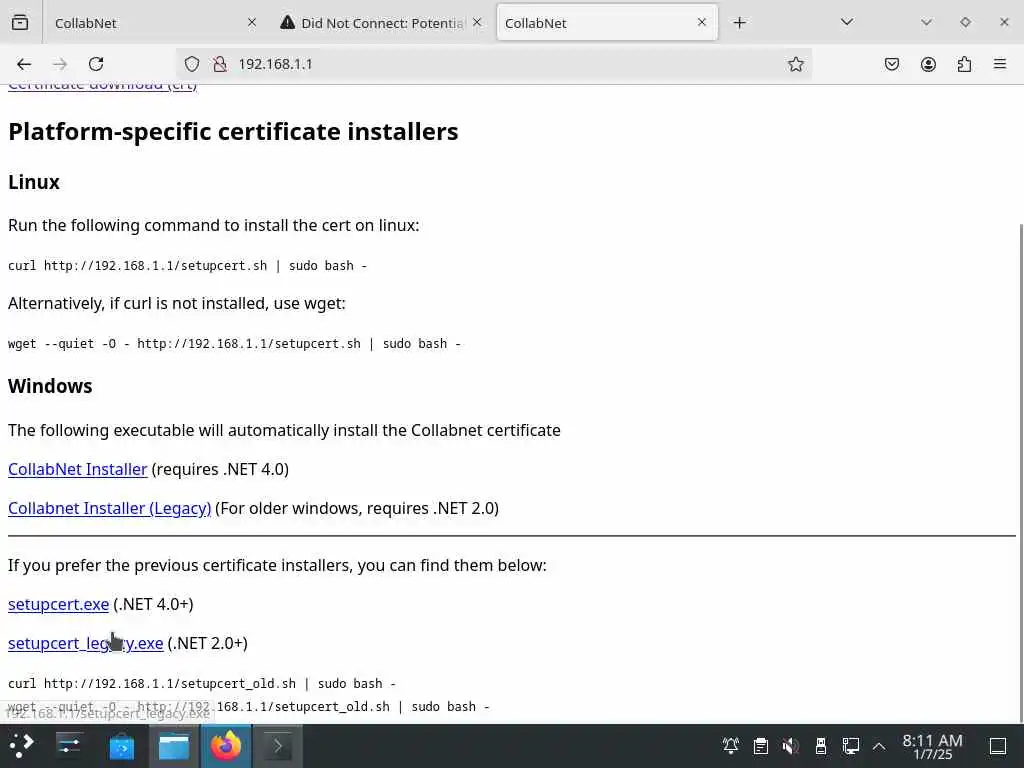List all tabs with the dropdown chevron

847,22
